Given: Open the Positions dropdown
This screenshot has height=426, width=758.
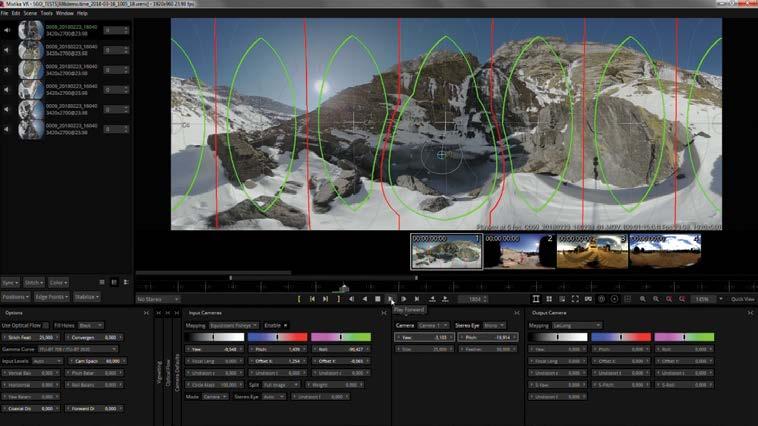Looking at the screenshot, I should point(16,297).
